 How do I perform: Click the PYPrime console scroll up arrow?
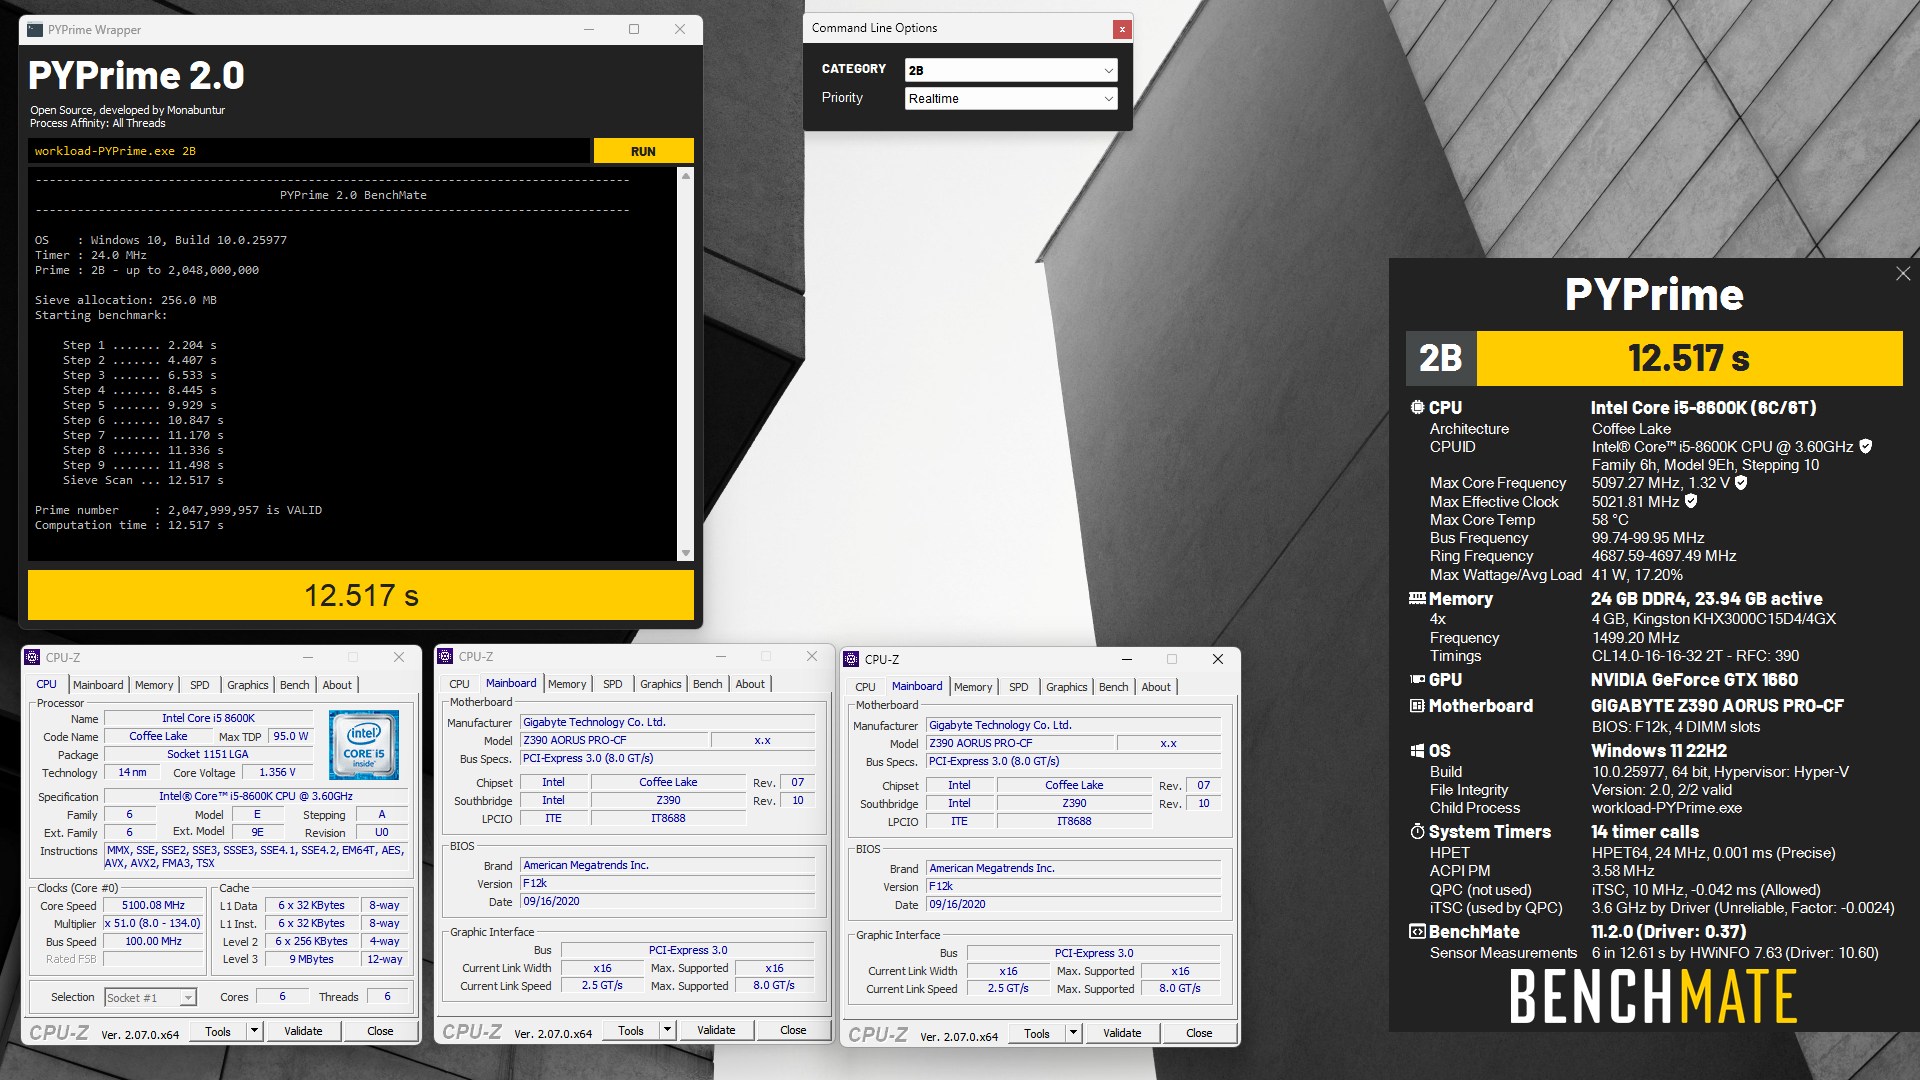coord(685,176)
